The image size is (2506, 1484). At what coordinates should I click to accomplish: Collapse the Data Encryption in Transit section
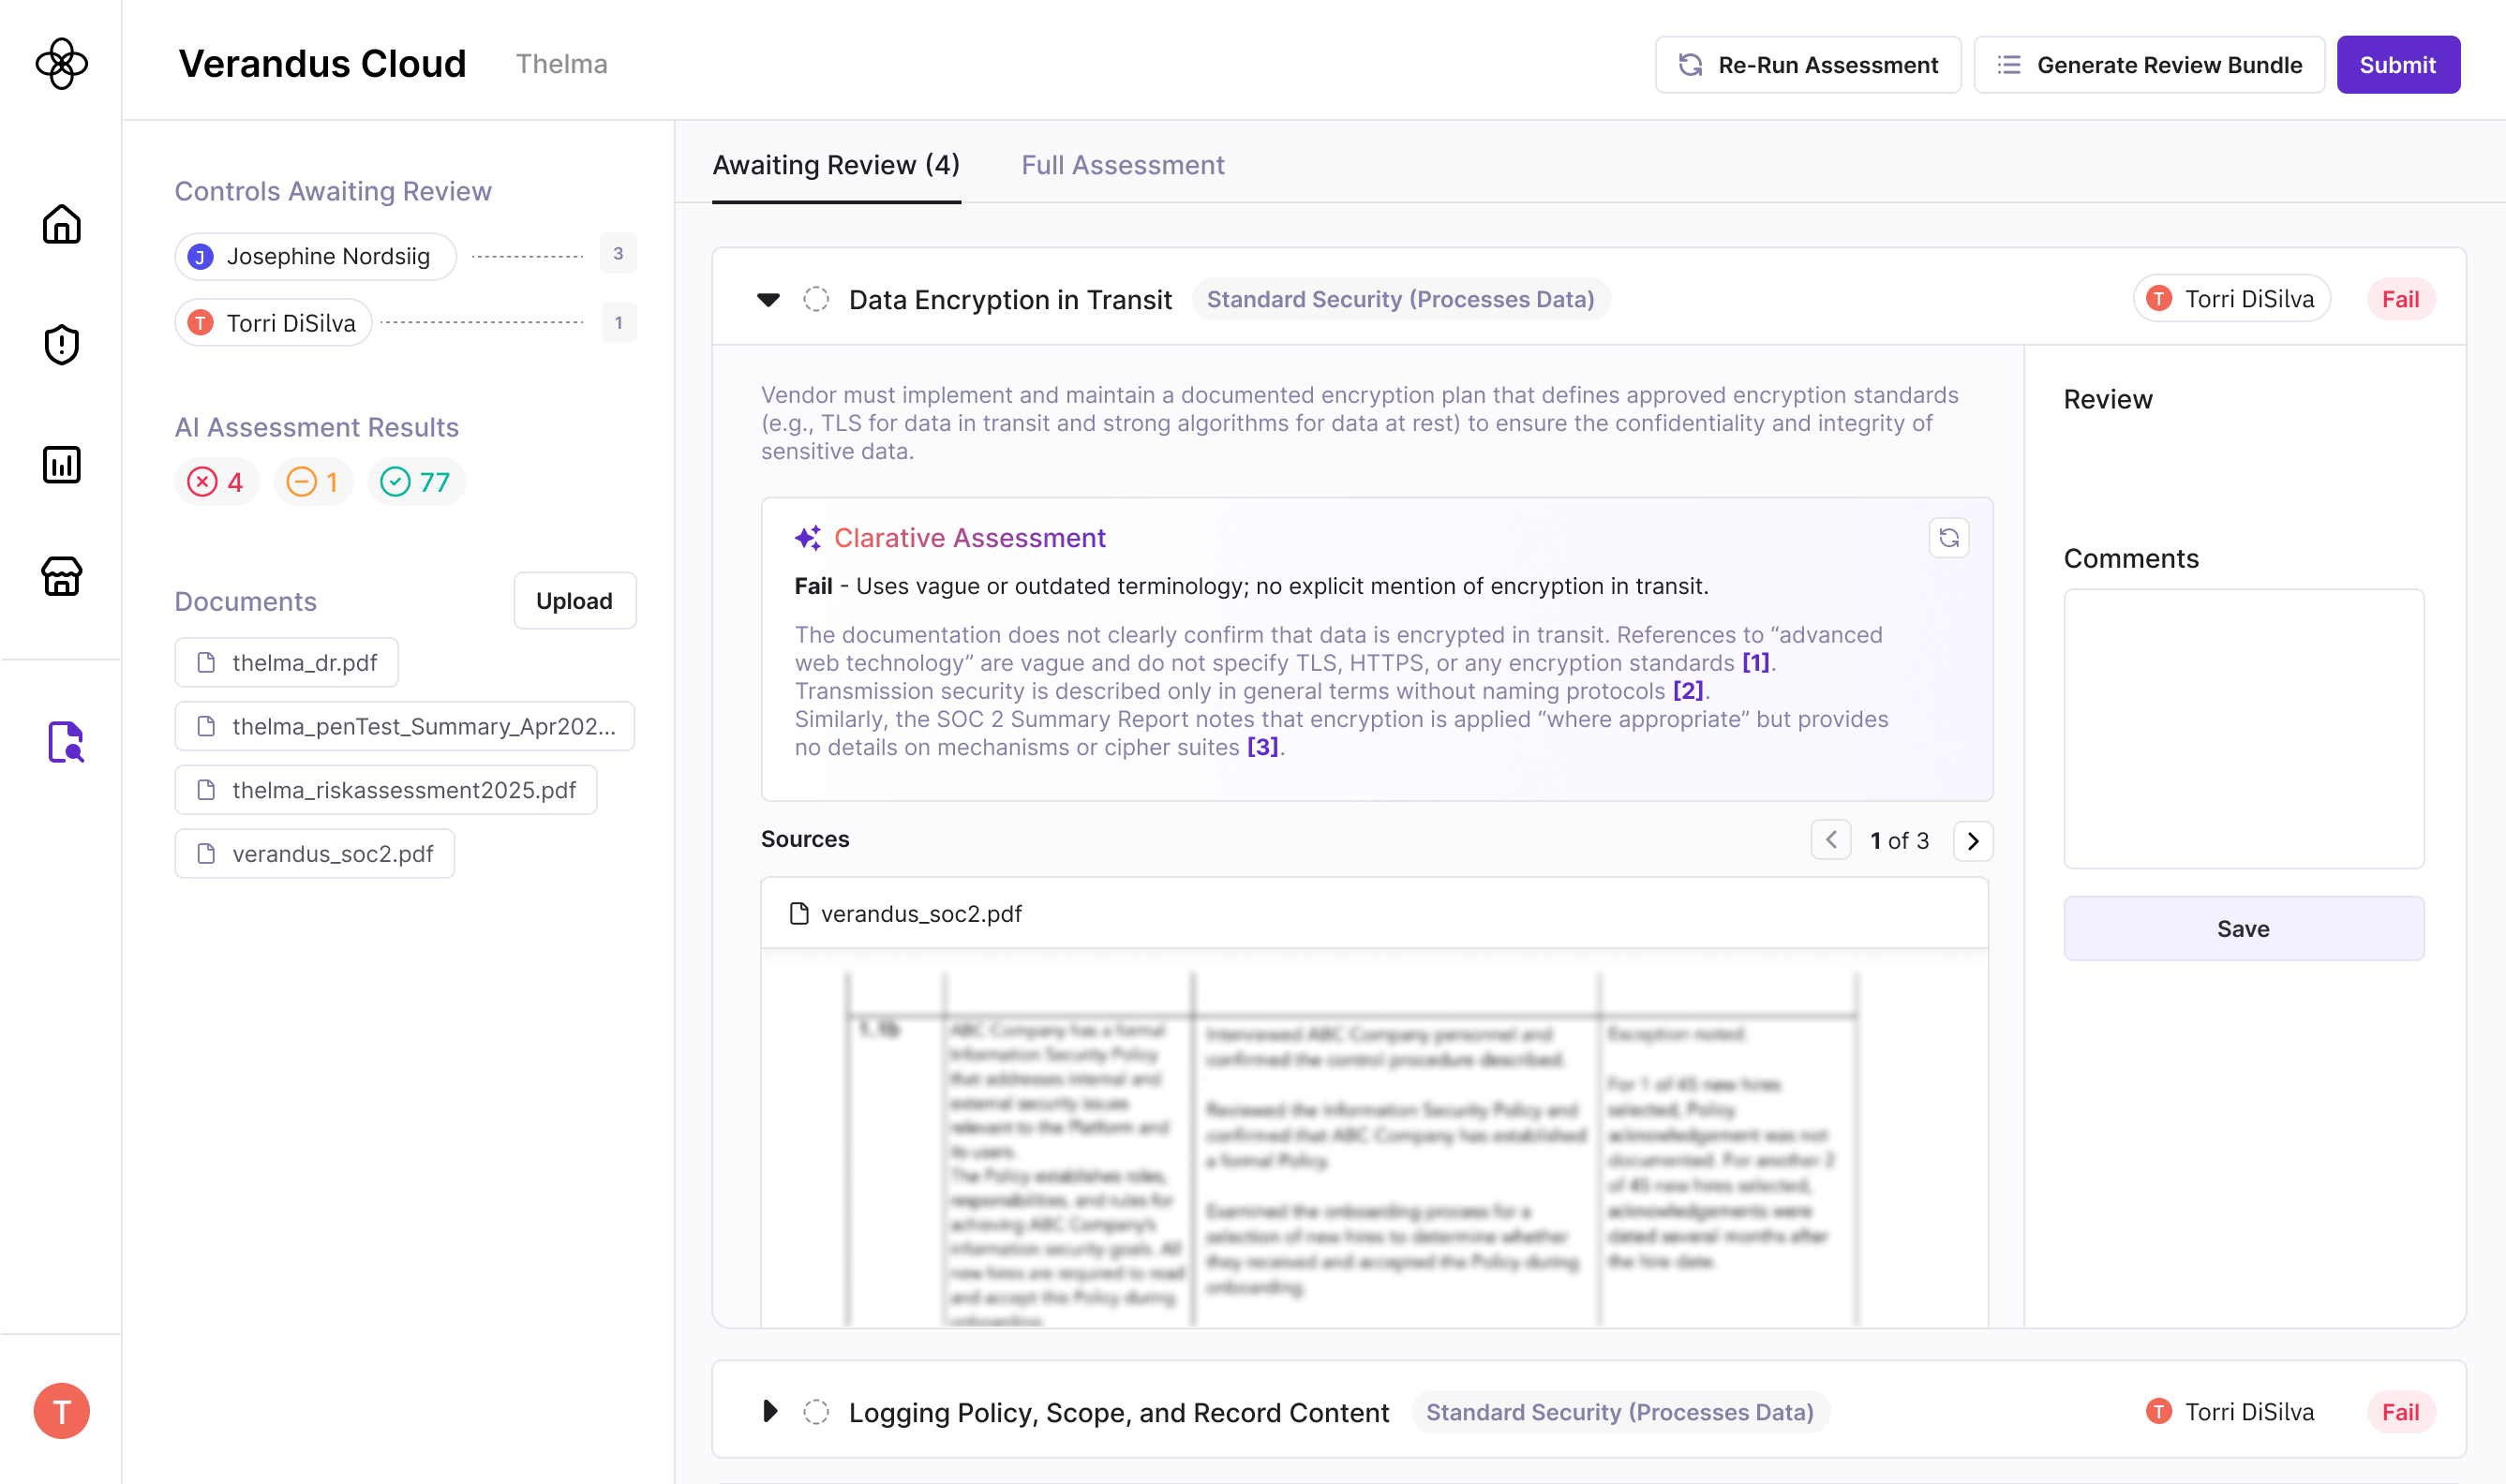click(768, 299)
